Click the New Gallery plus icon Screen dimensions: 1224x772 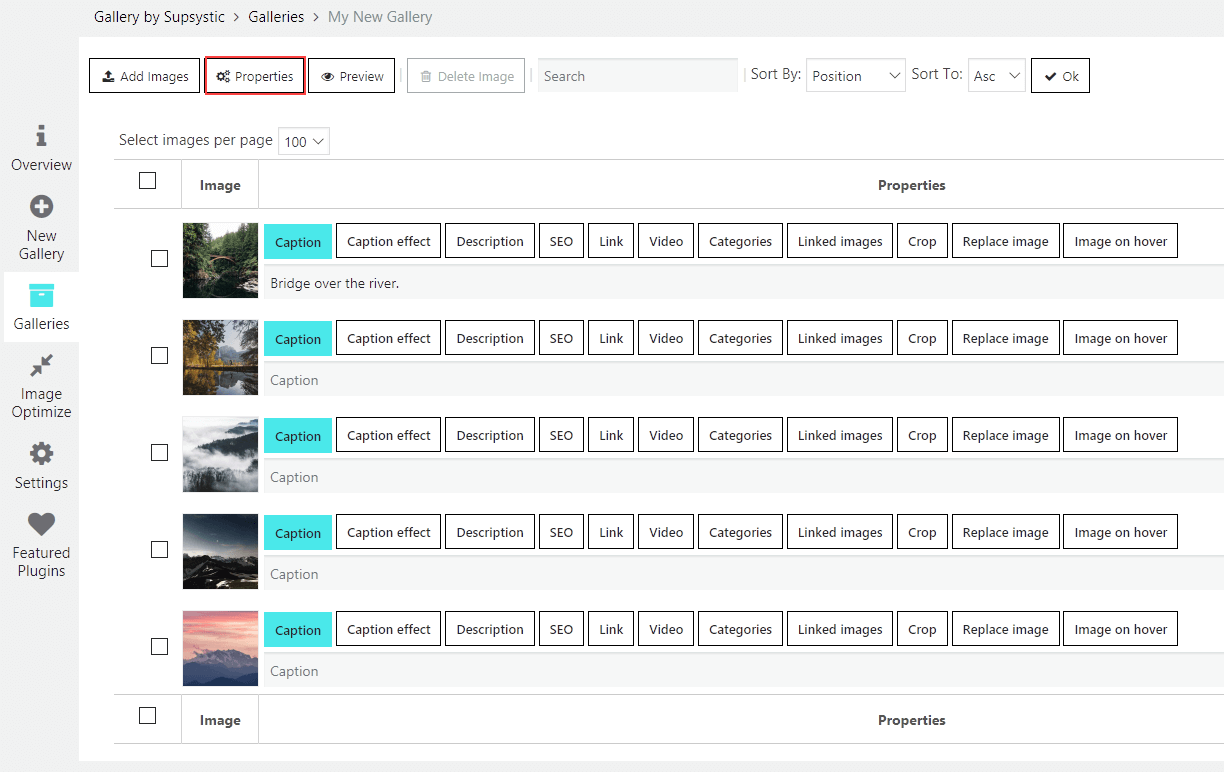click(41, 207)
